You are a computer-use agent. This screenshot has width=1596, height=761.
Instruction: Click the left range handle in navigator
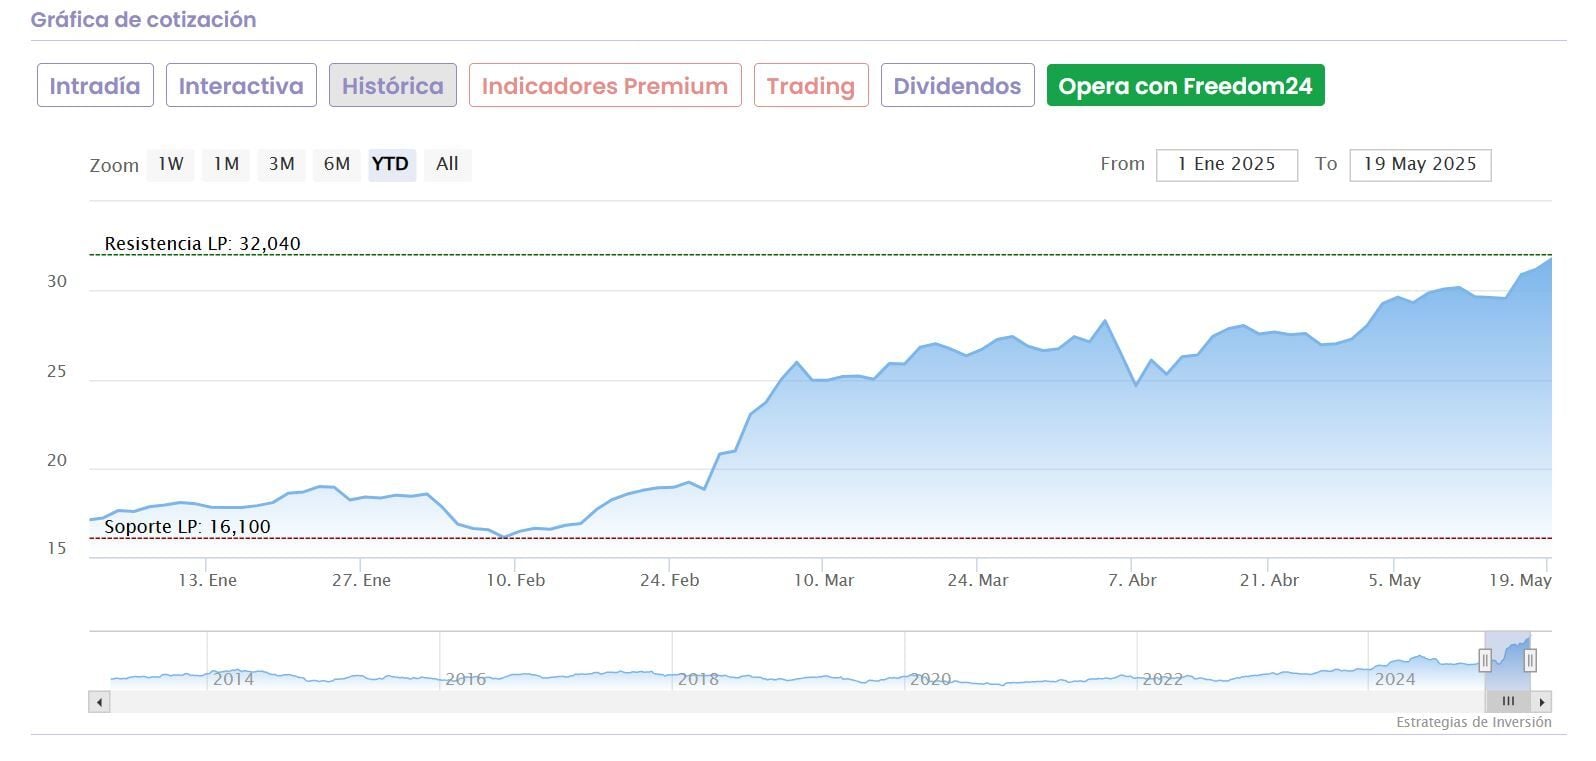[1485, 660]
